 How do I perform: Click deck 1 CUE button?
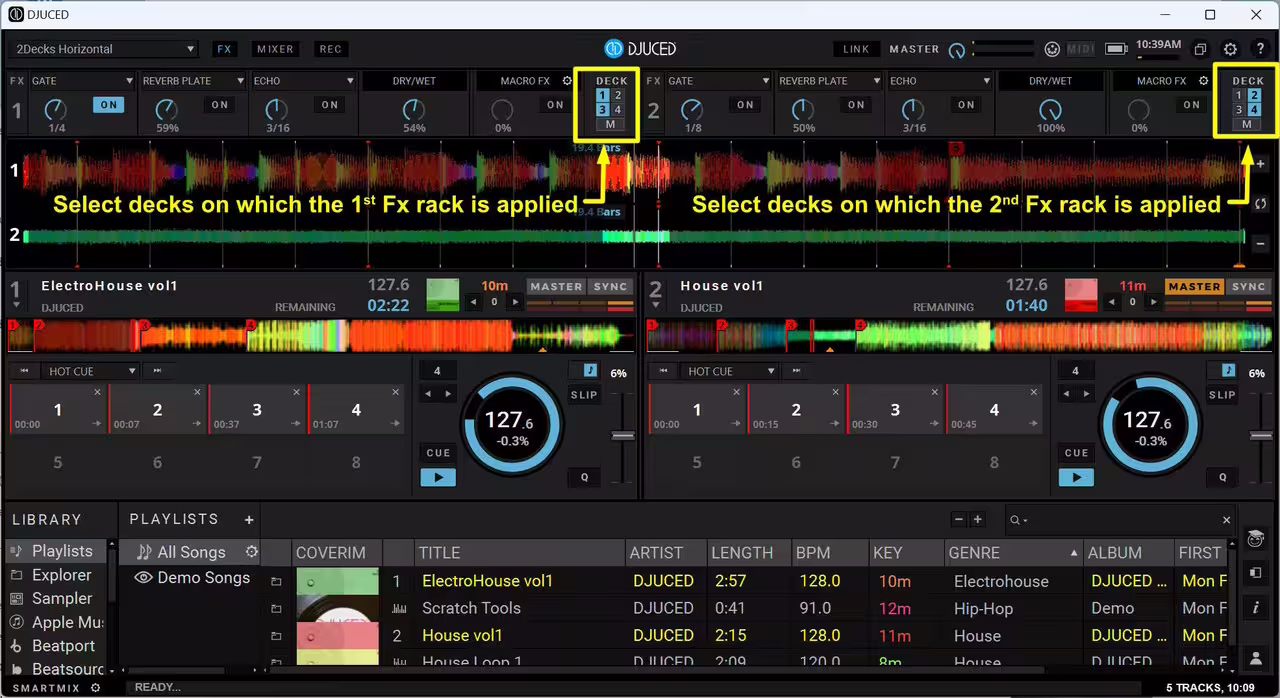click(438, 453)
